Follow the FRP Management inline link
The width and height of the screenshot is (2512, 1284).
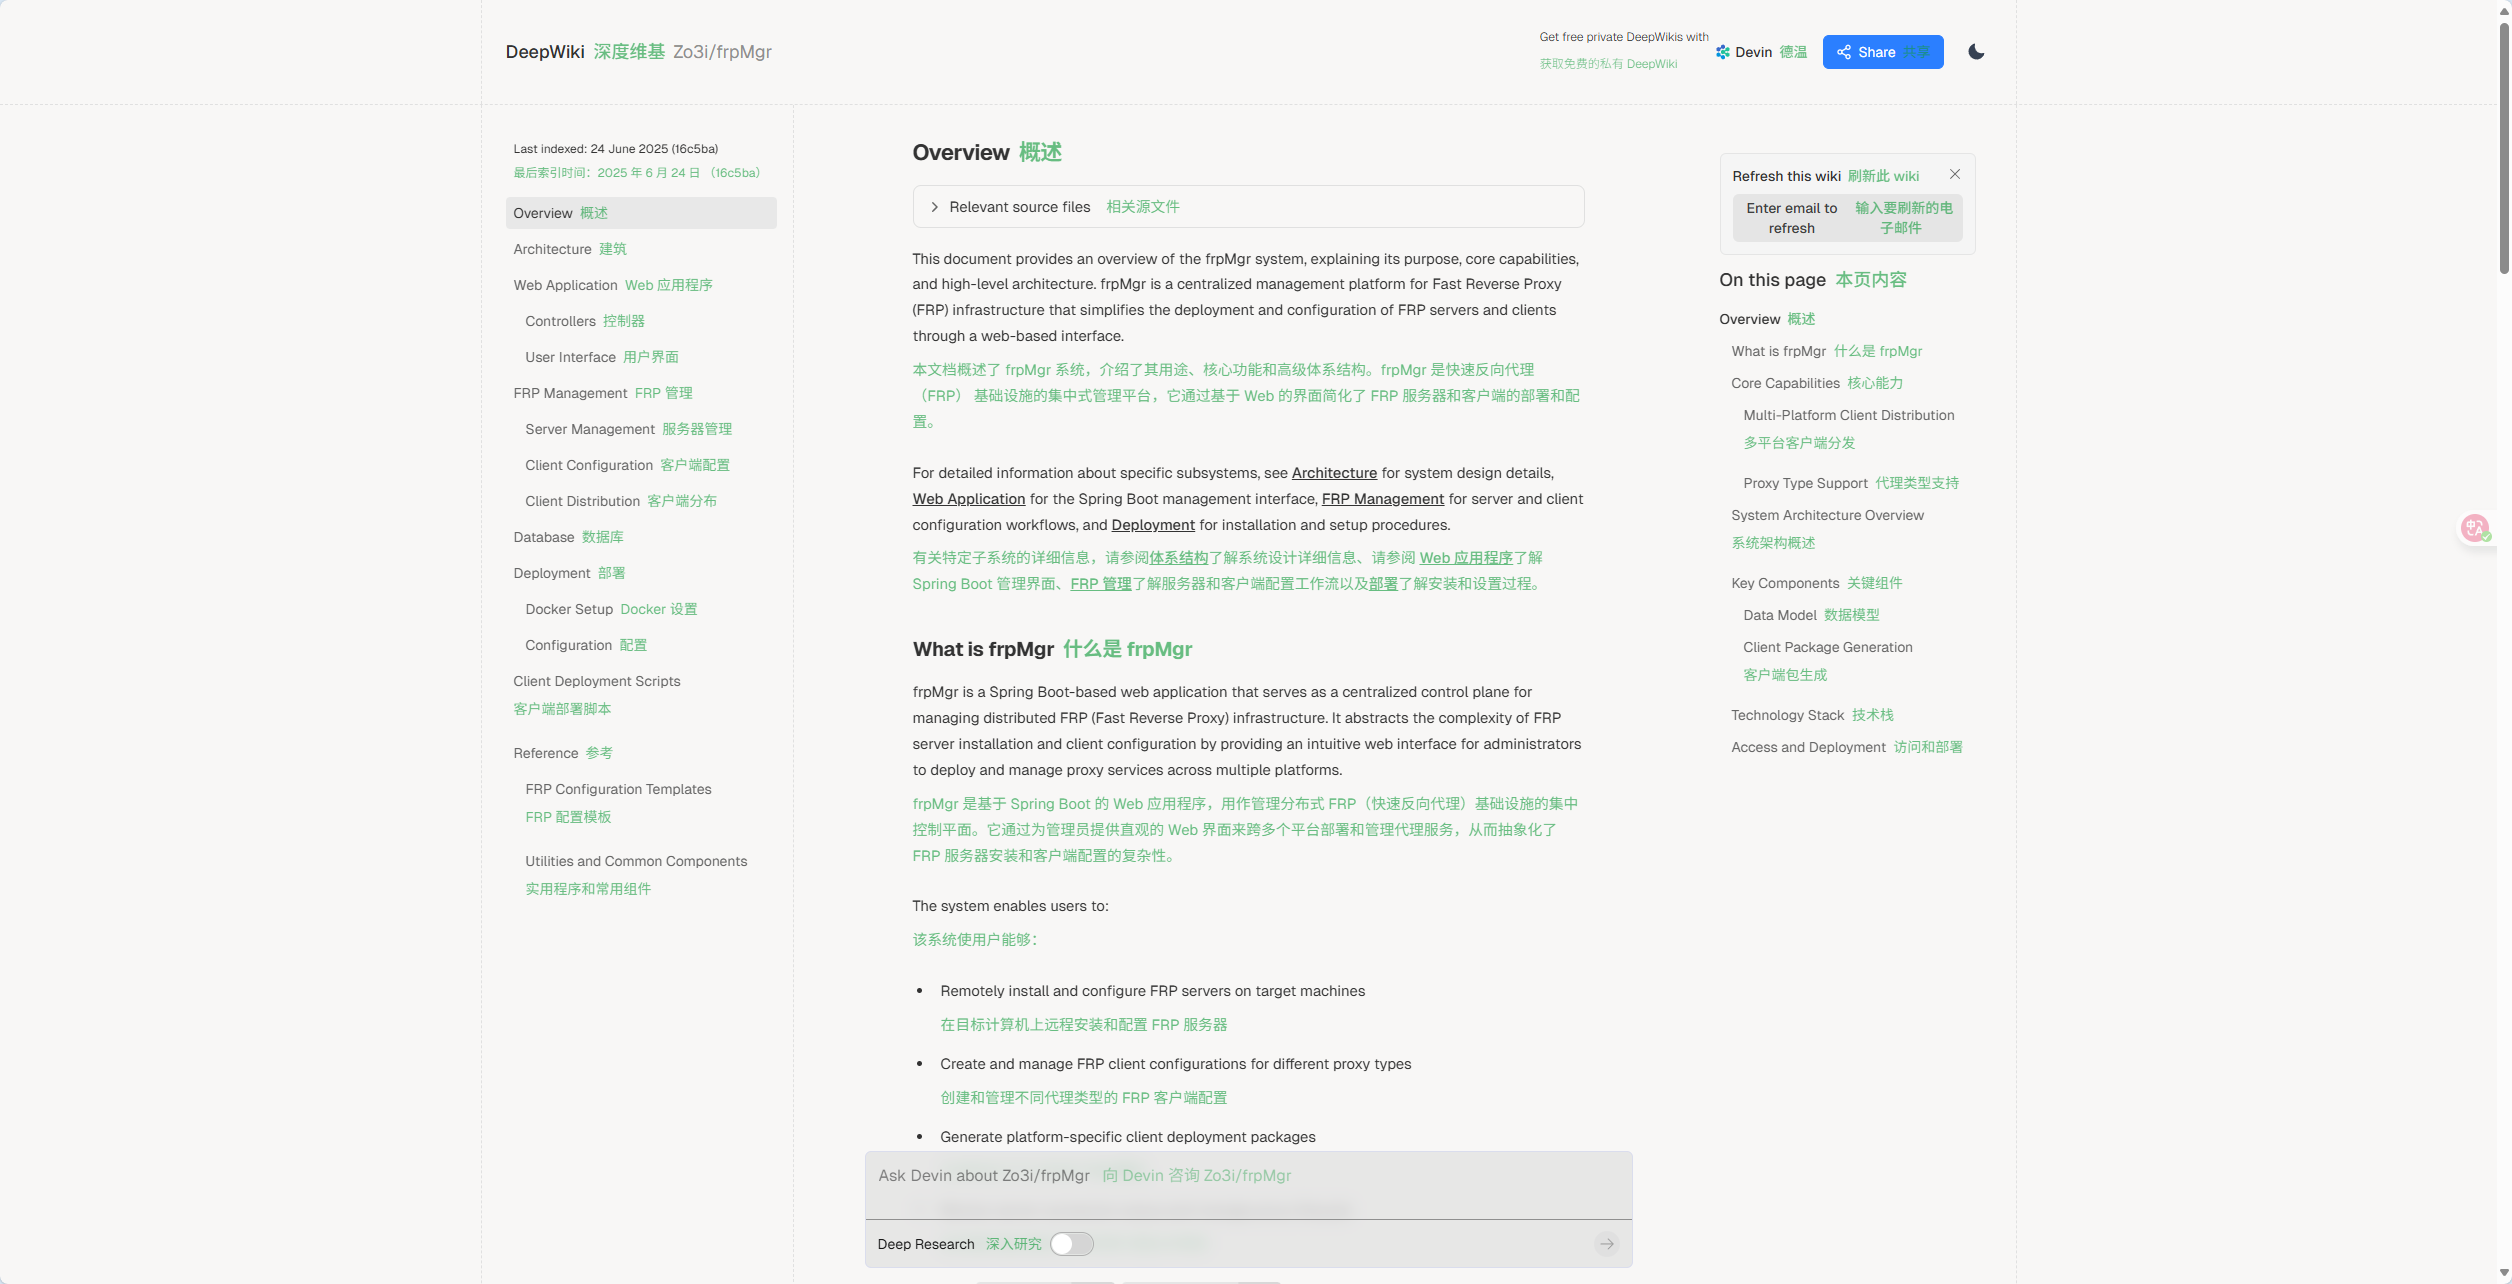coord(1382,499)
